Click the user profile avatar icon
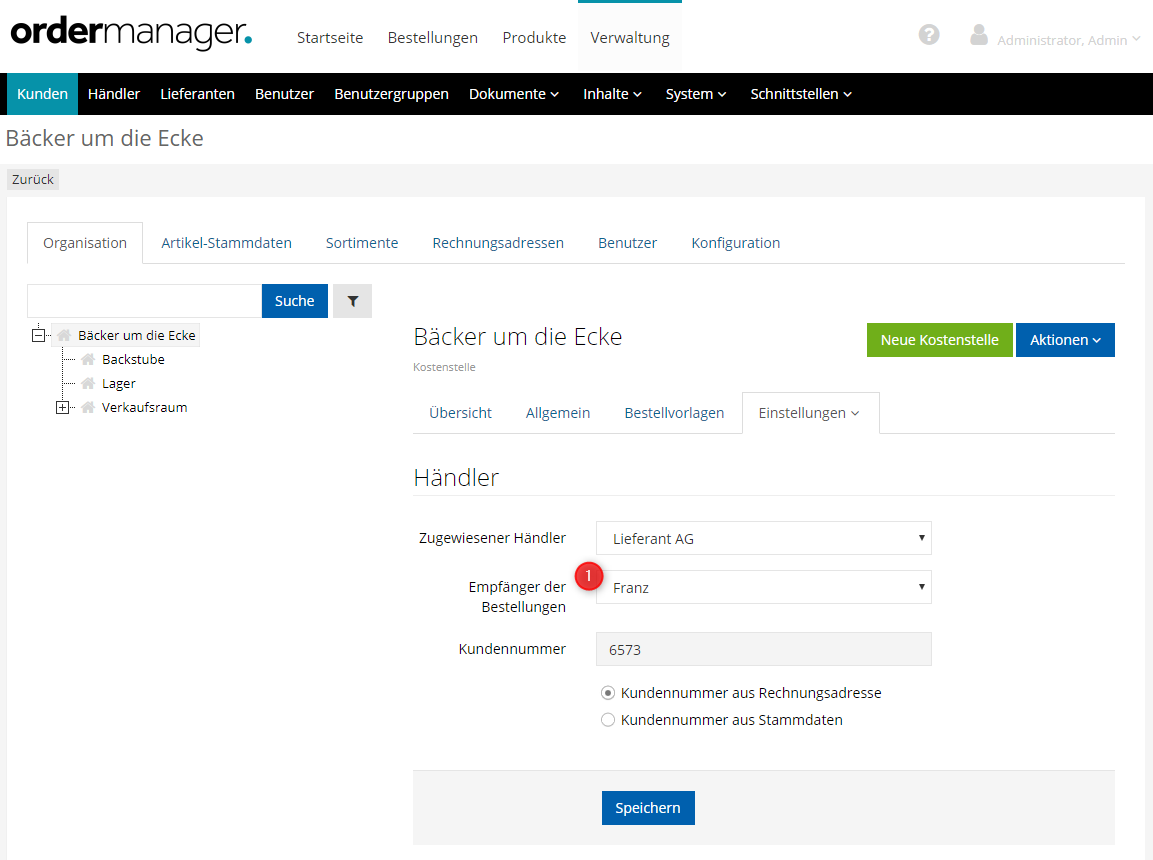 (x=979, y=35)
